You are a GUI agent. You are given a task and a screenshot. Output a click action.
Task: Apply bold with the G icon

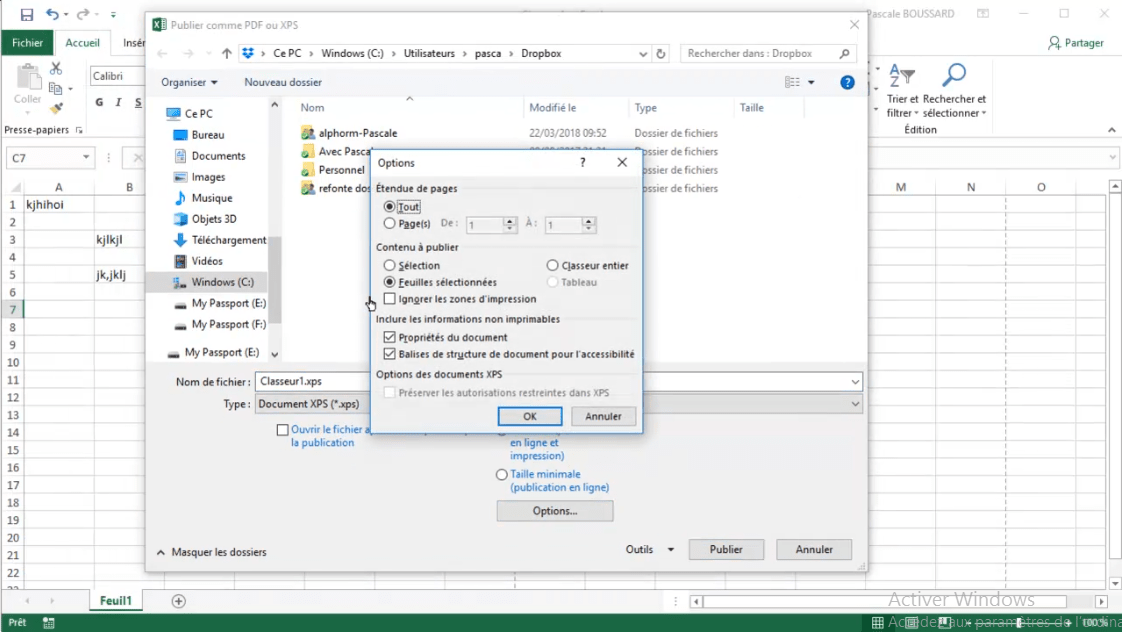click(98, 103)
